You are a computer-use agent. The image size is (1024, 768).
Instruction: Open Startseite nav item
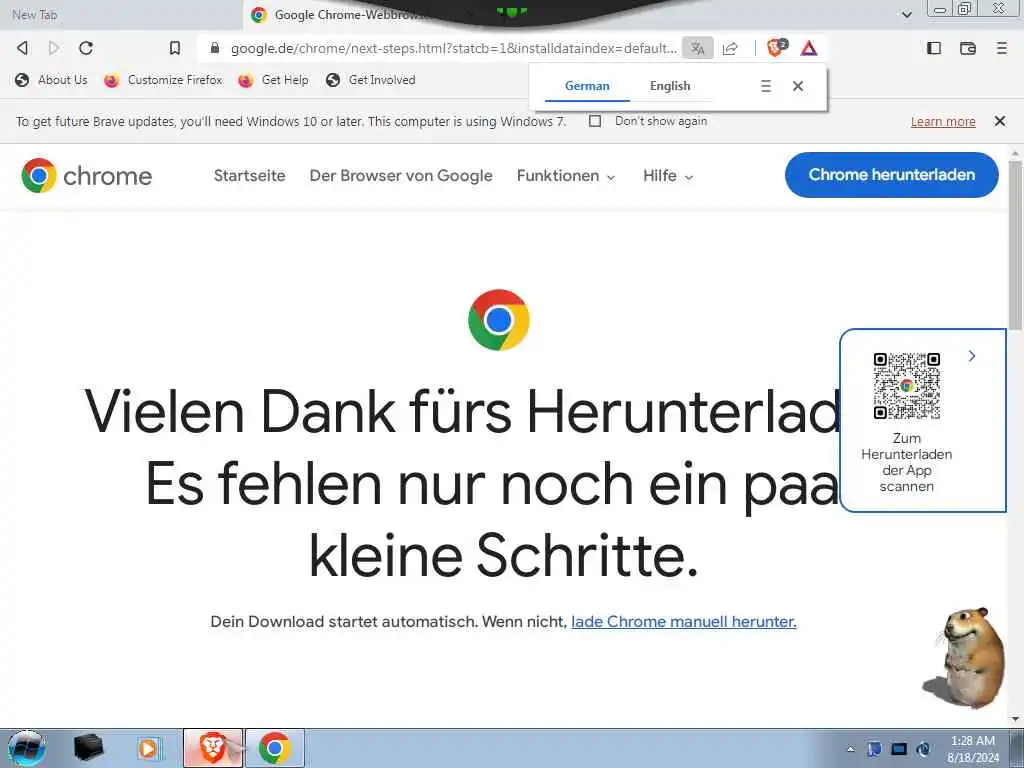(249, 176)
